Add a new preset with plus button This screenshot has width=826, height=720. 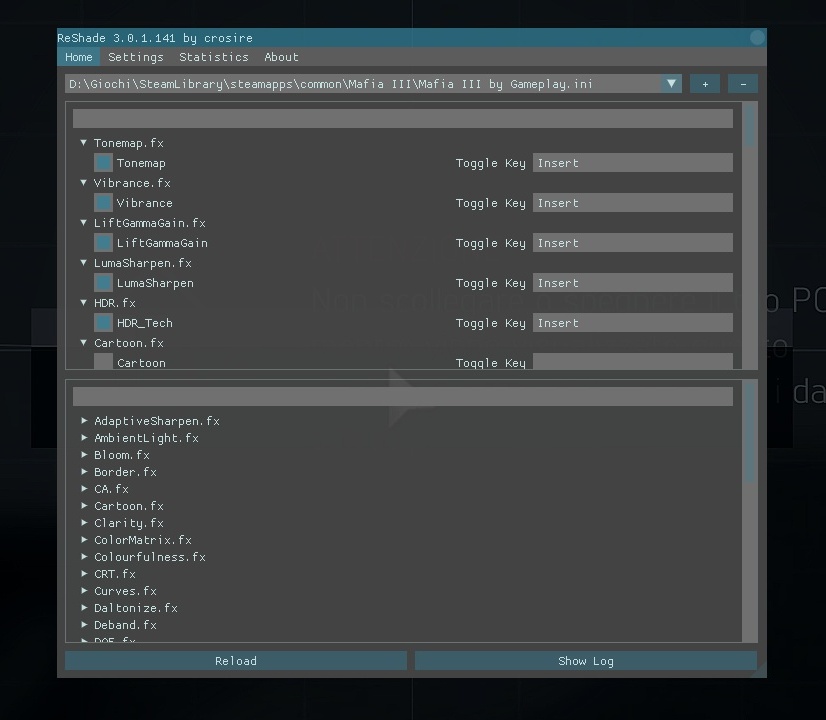[705, 84]
